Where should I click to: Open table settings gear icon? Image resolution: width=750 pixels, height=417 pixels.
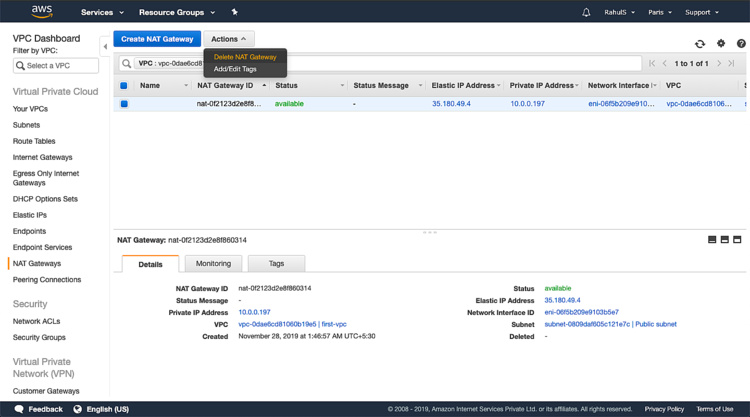(721, 44)
